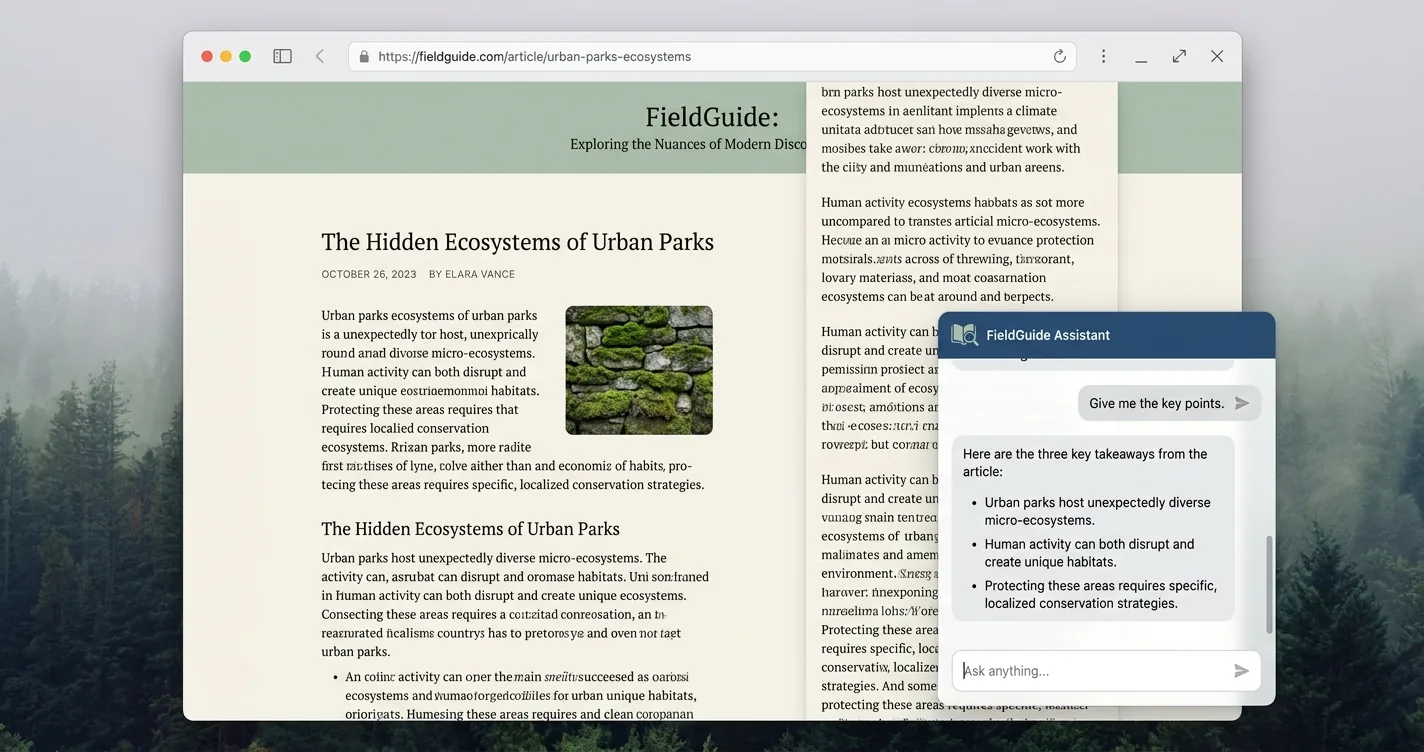The width and height of the screenshot is (1424, 752).
Task: Click bullet 'Urban parks host unexpectedly diverse micro-ecosystems.'
Action: [1098, 511]
